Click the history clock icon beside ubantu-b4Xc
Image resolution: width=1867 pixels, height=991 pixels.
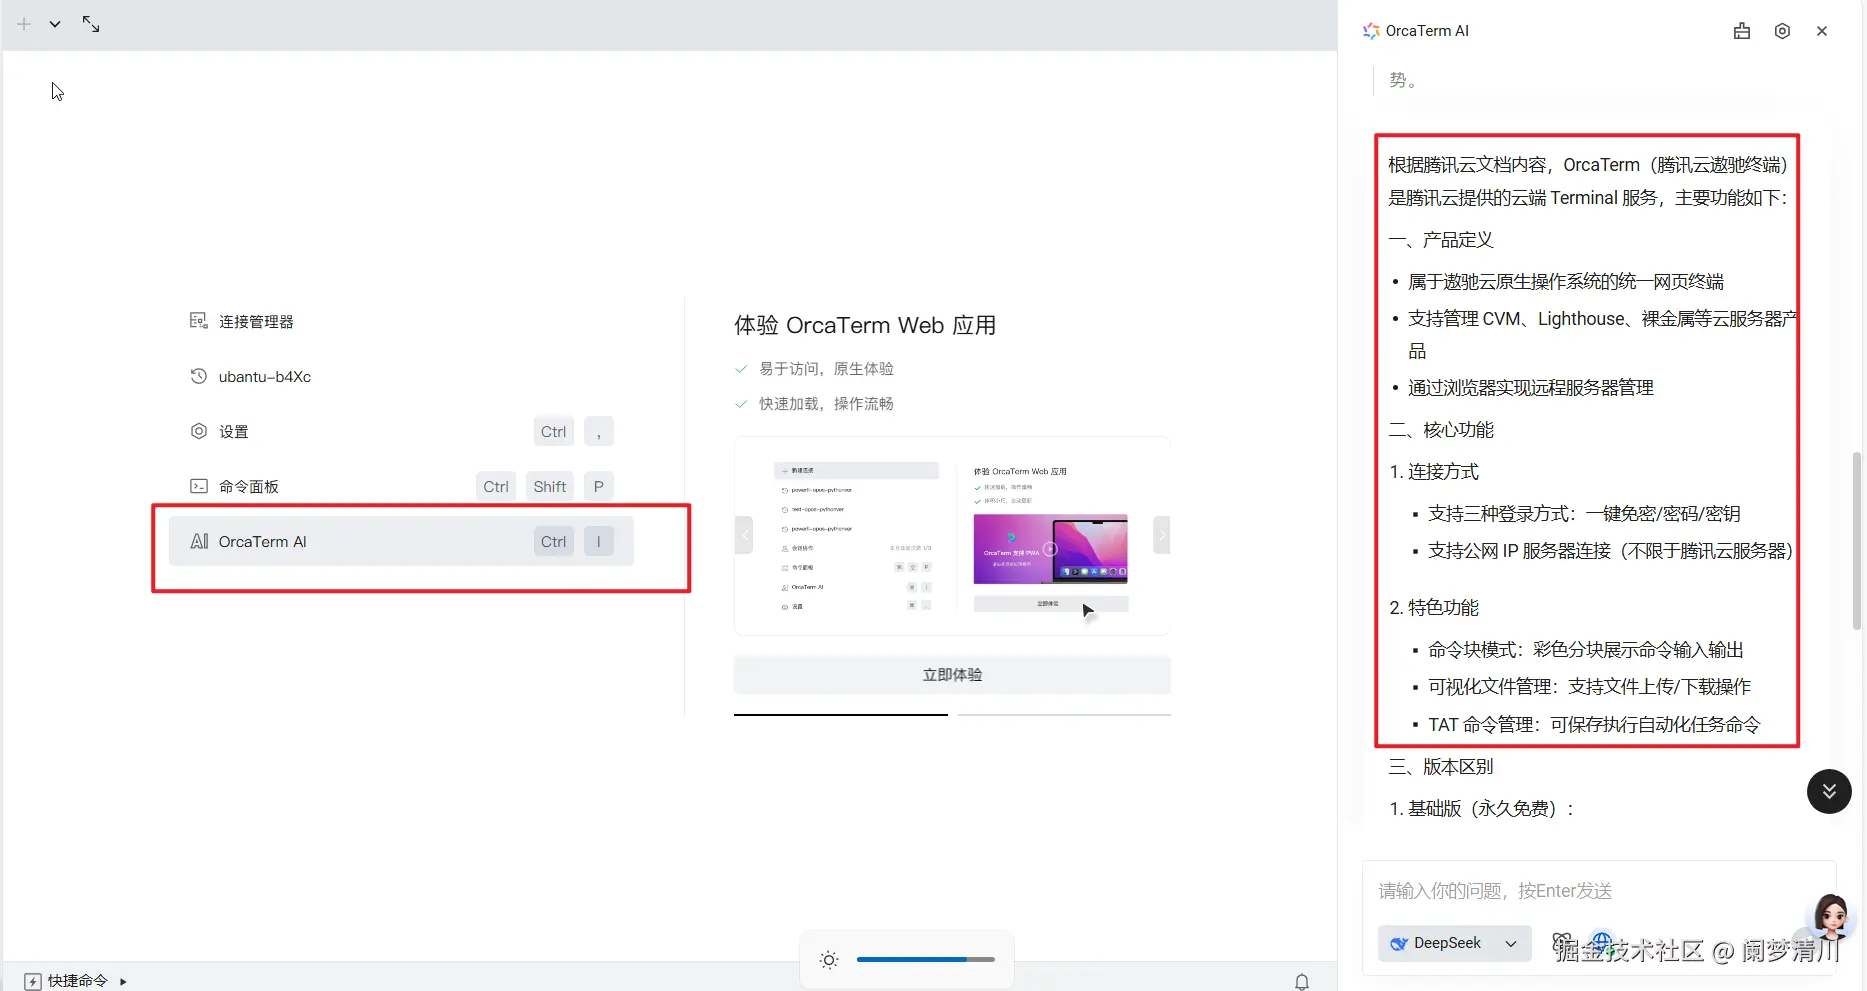199,376
